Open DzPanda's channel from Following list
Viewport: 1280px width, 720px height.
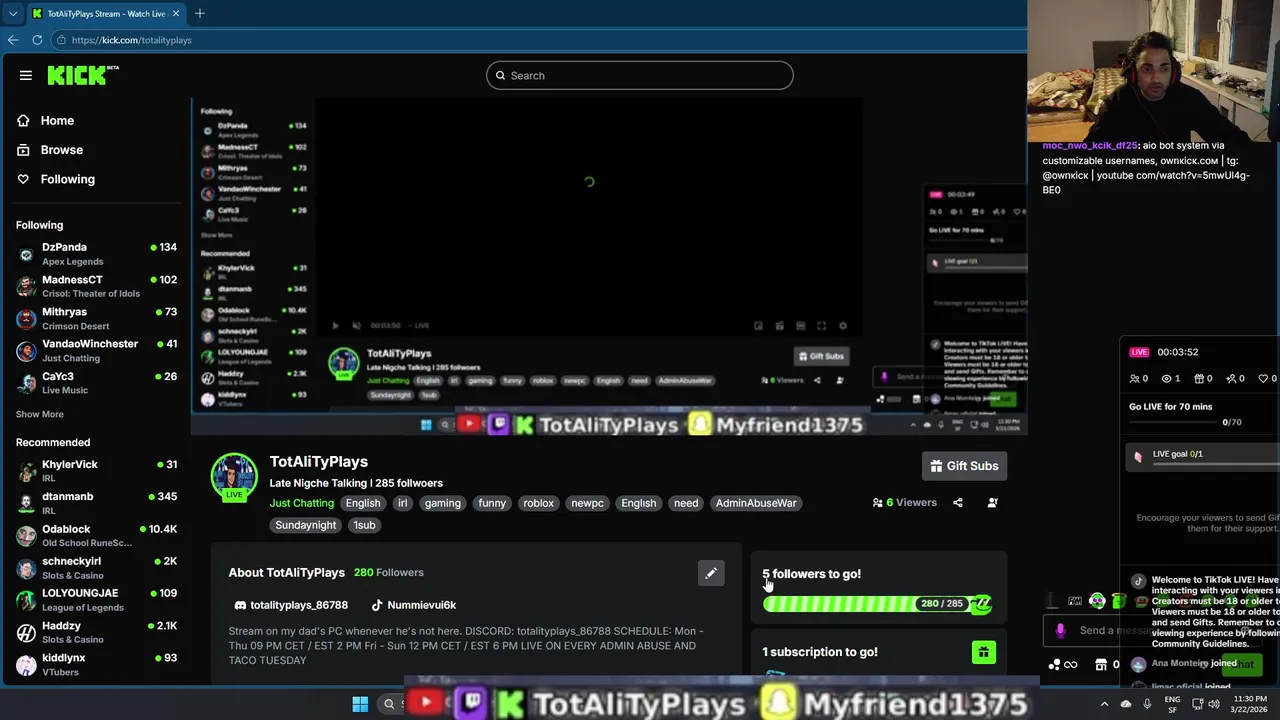coord(96,254)
